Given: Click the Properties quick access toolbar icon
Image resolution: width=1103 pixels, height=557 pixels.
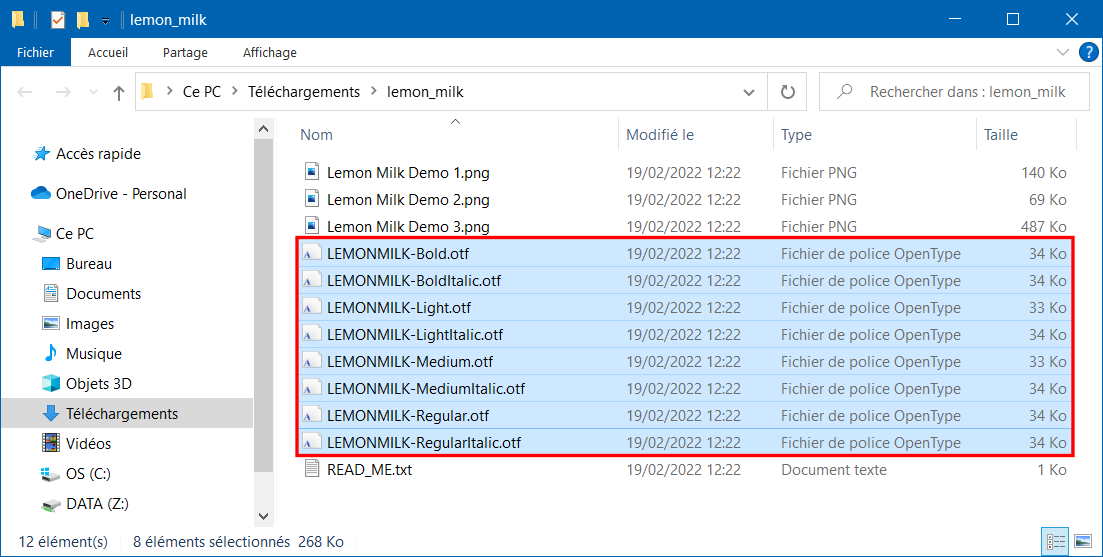Looking at the screenshot, I should 58,20.
